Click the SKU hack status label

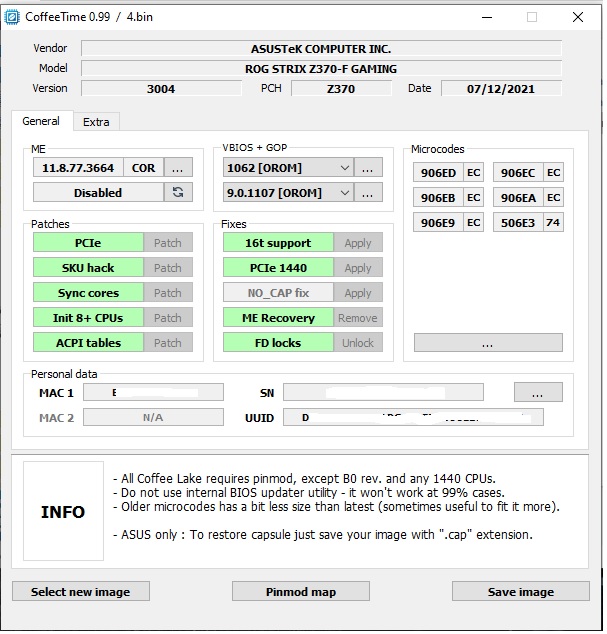(x=88, y=268)
